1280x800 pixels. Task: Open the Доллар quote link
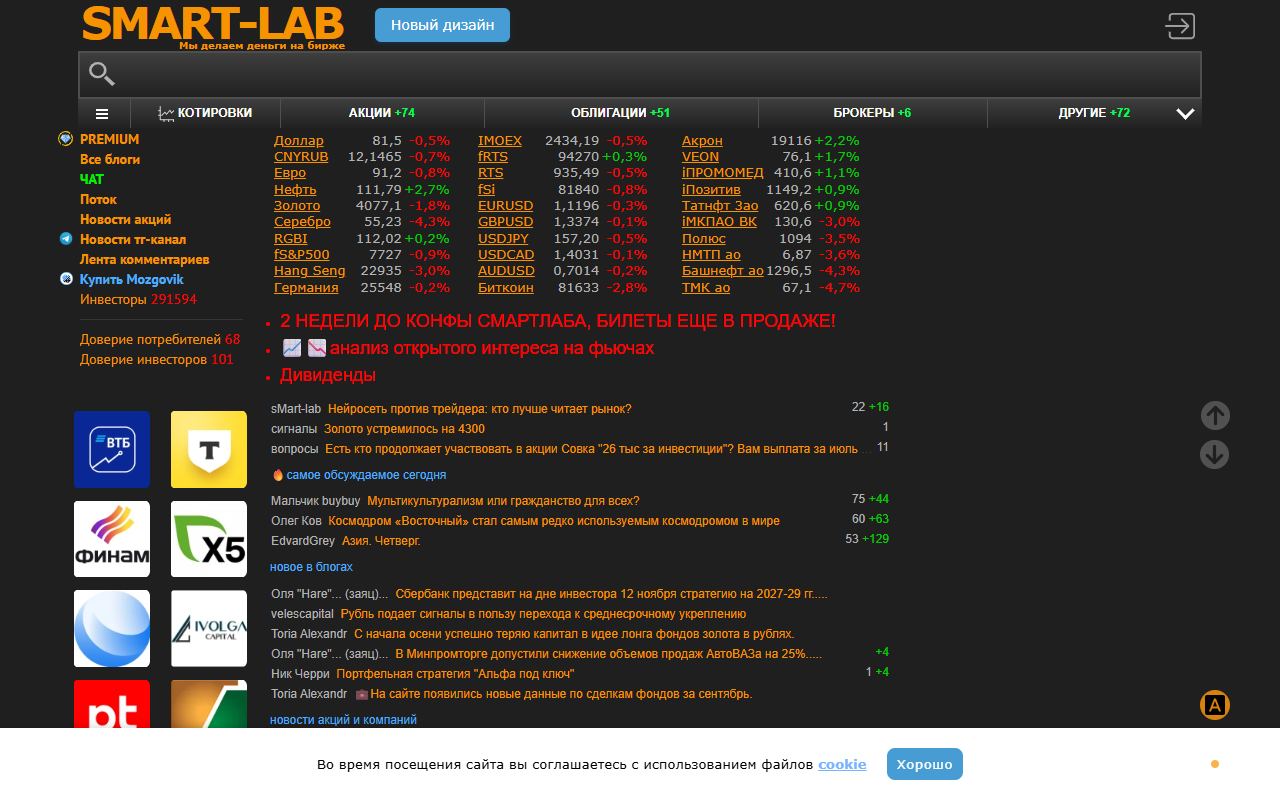(x=299, y=141)
